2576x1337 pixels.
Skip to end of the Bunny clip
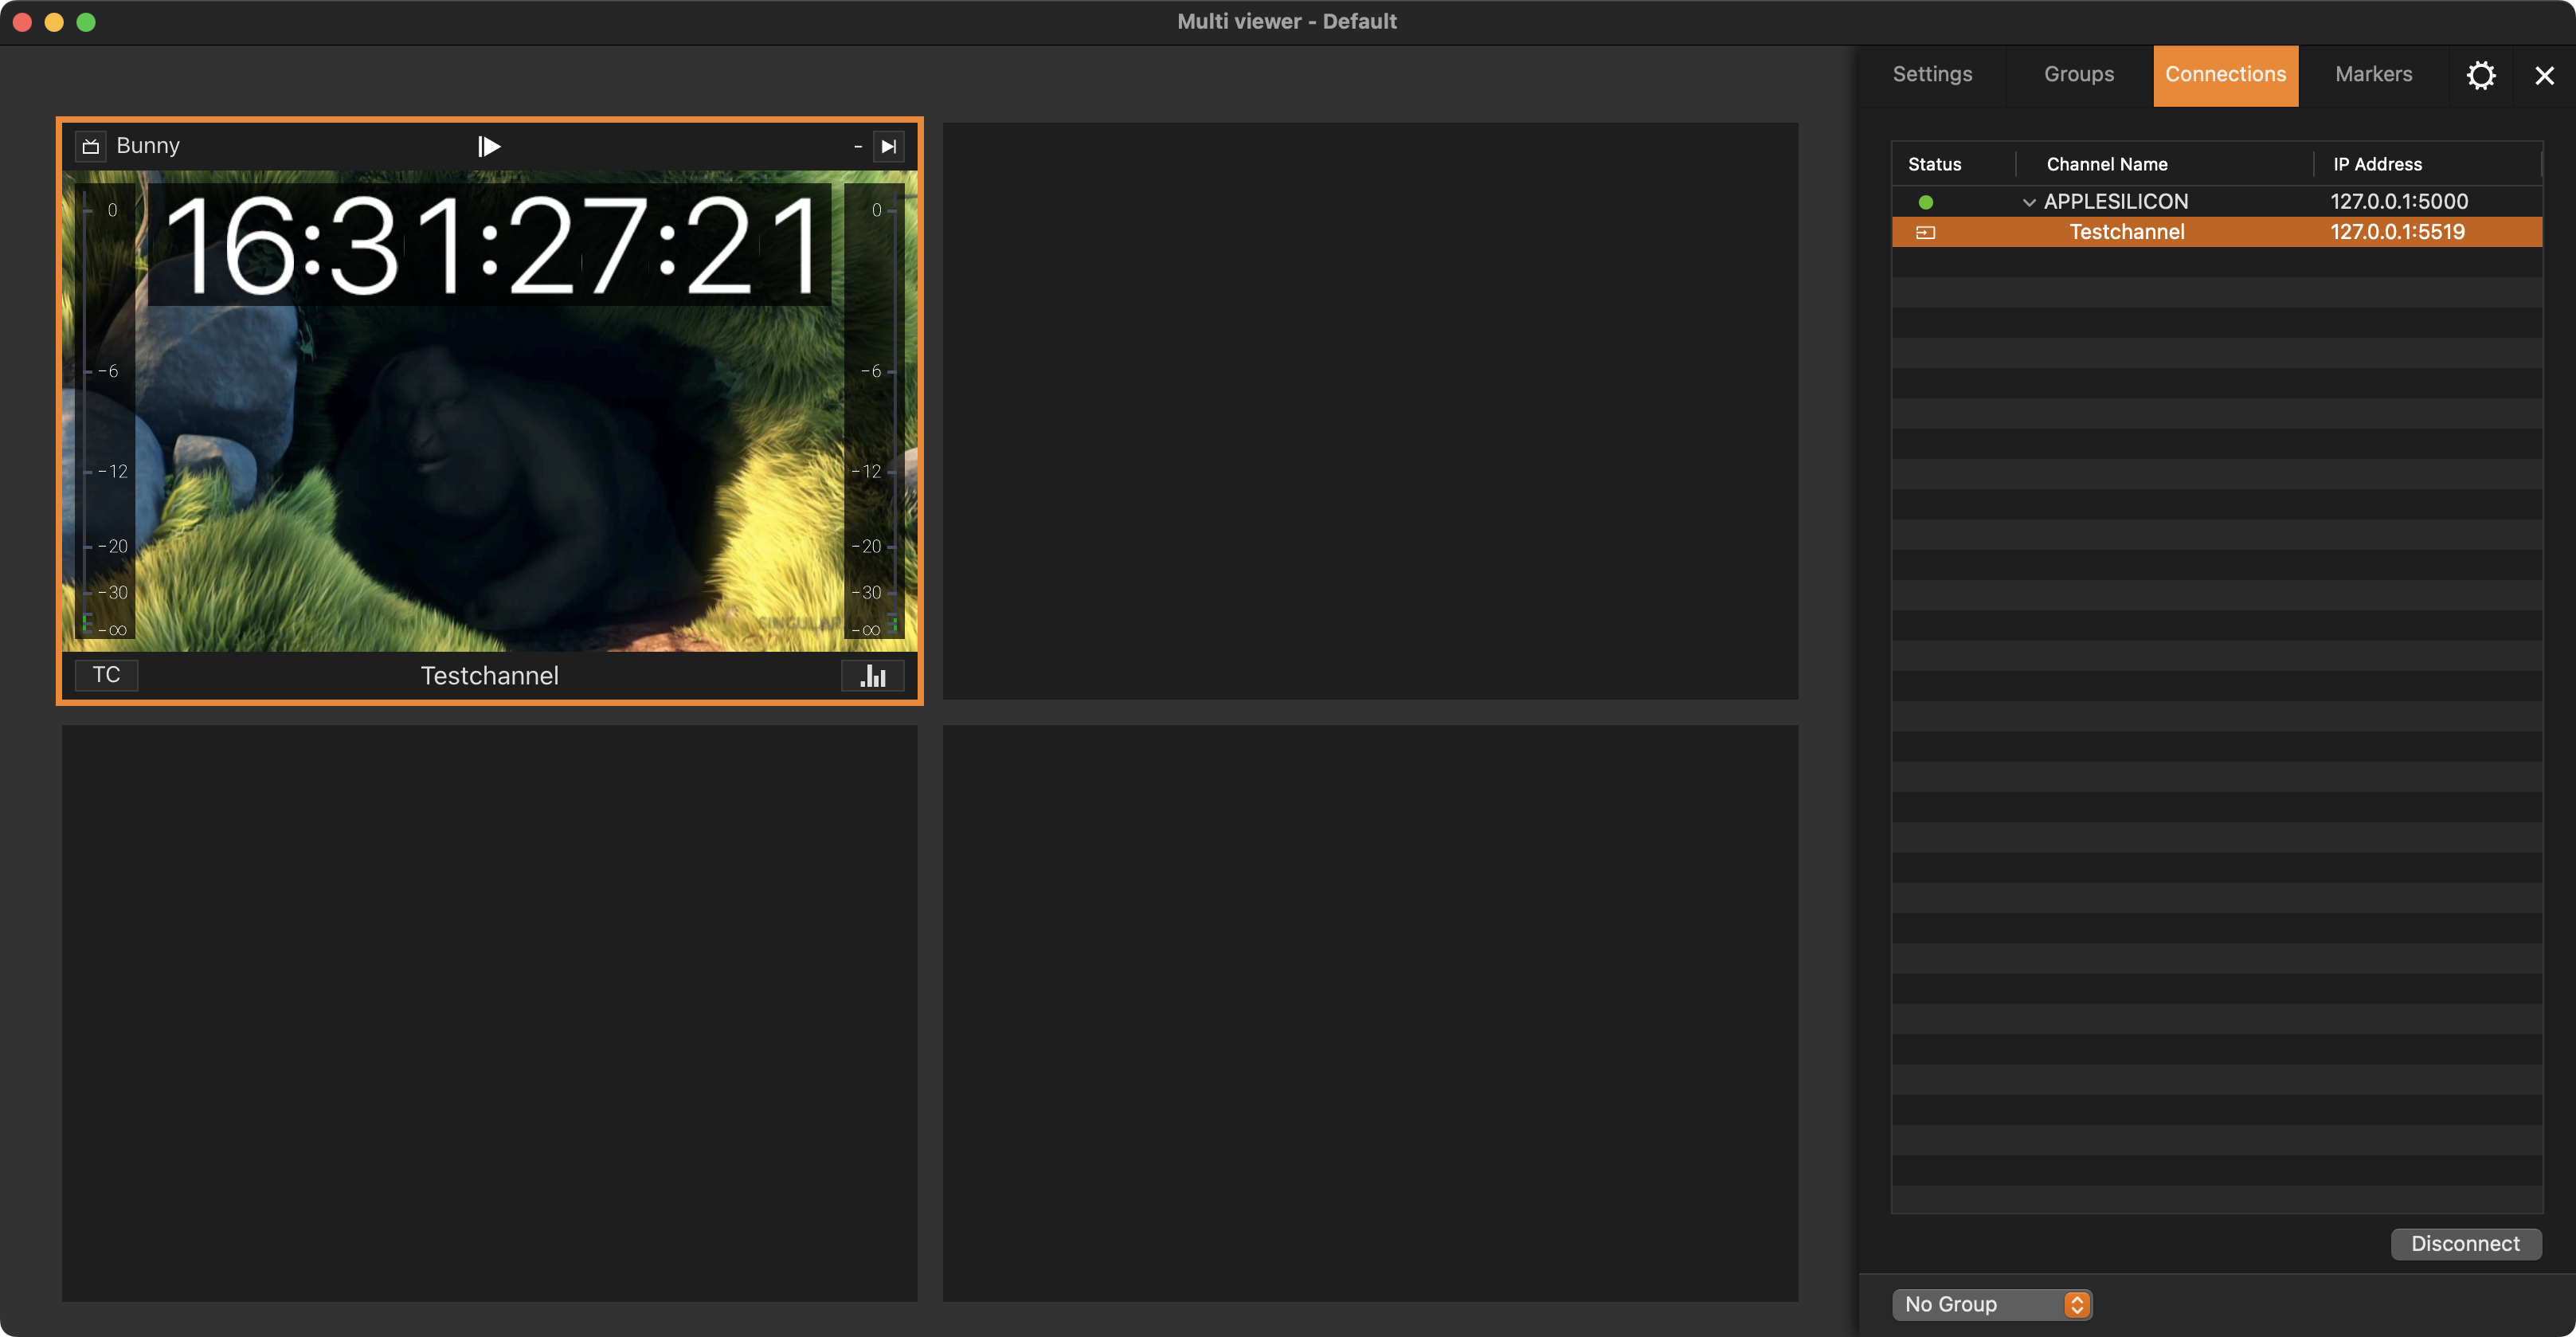(888, 146)
